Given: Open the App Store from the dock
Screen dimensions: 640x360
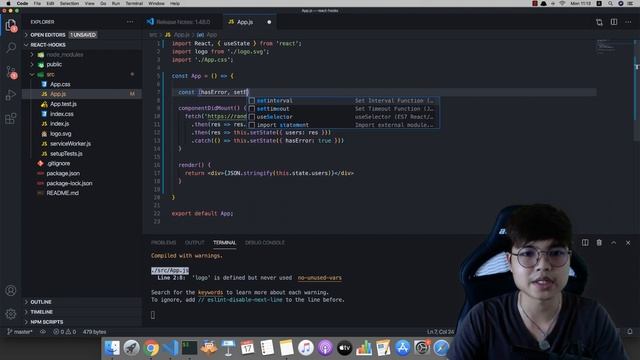Looking at the screenshot, I should pos(402,348).
